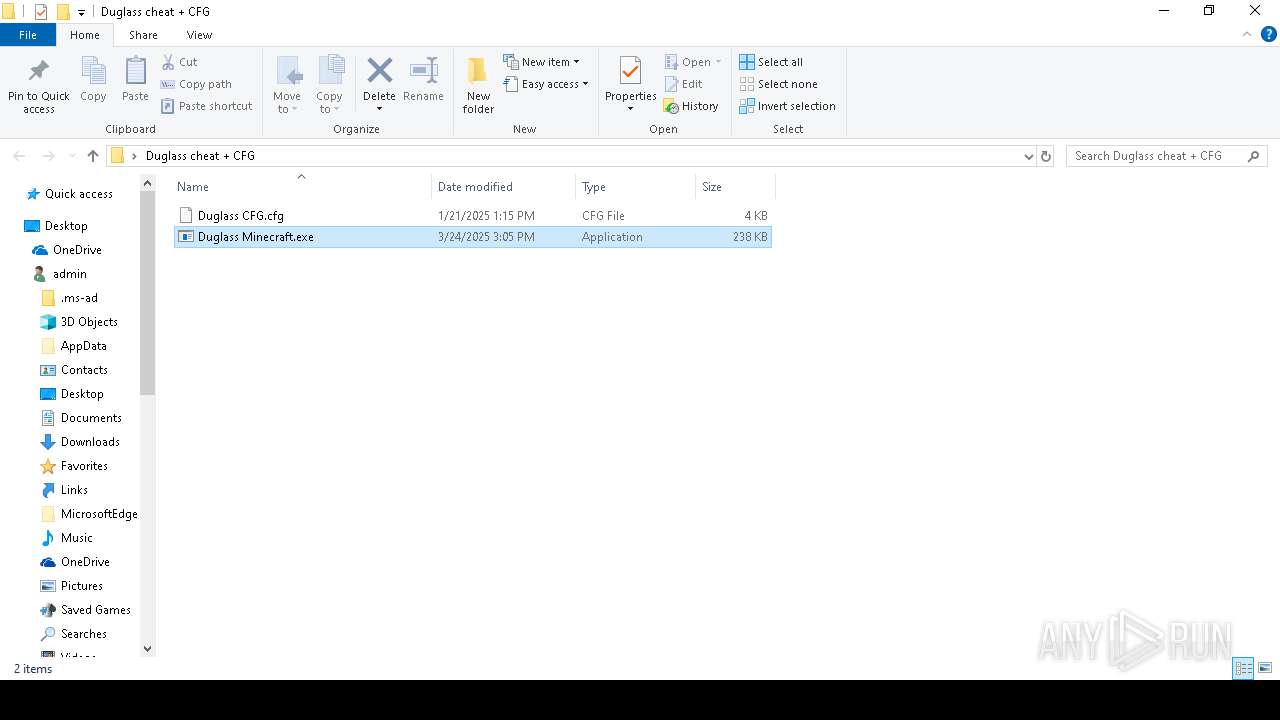Open Explorer Help question mark icon

pyautogui.click(x=1268, y=34)
